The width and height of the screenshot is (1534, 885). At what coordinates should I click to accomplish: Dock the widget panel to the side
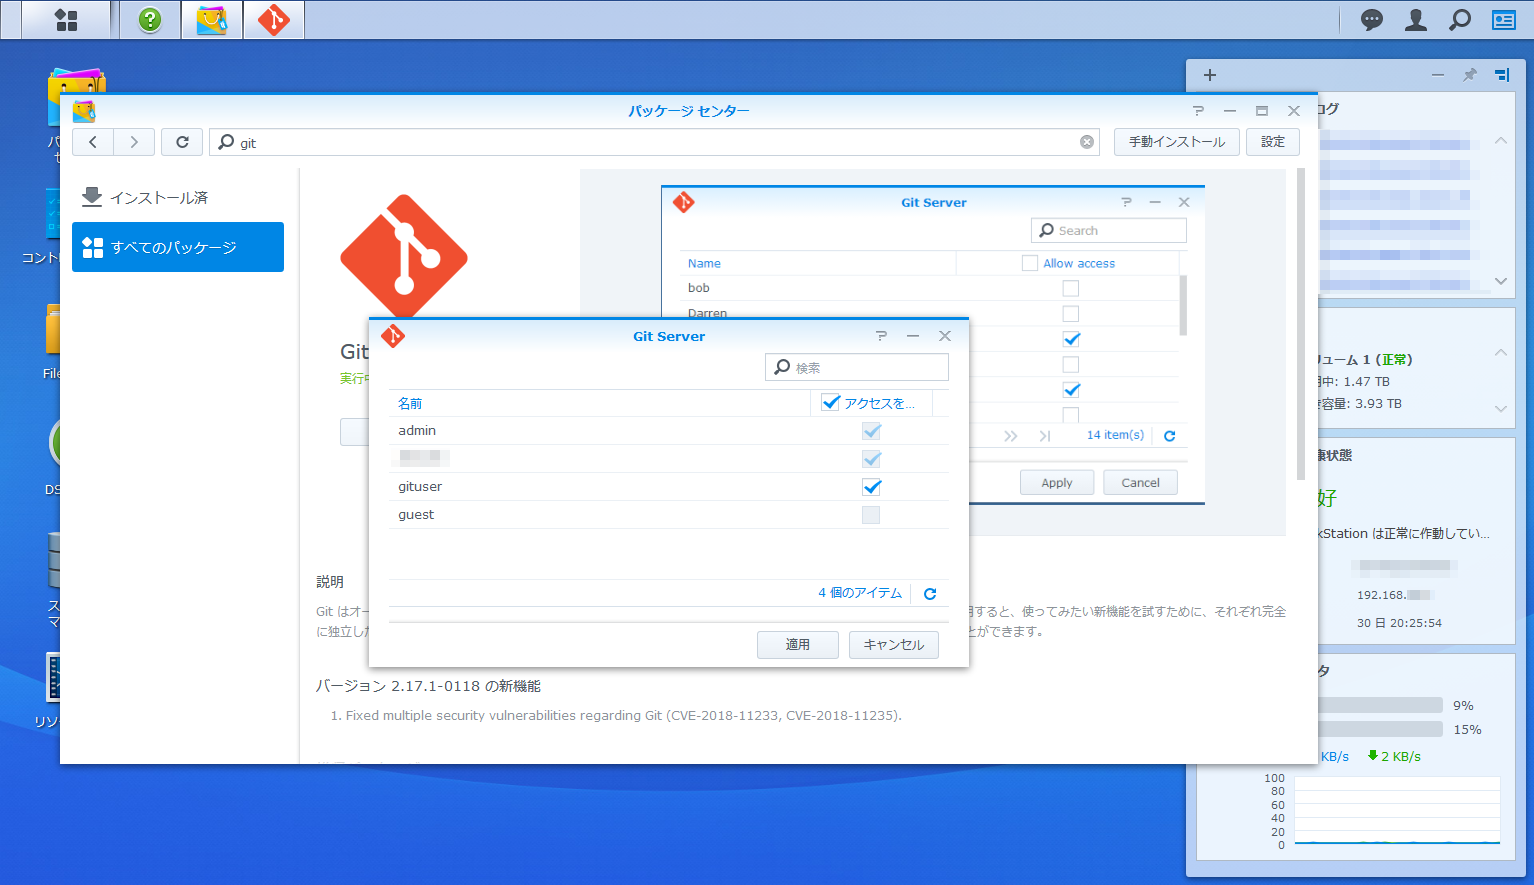point(1502,75)
